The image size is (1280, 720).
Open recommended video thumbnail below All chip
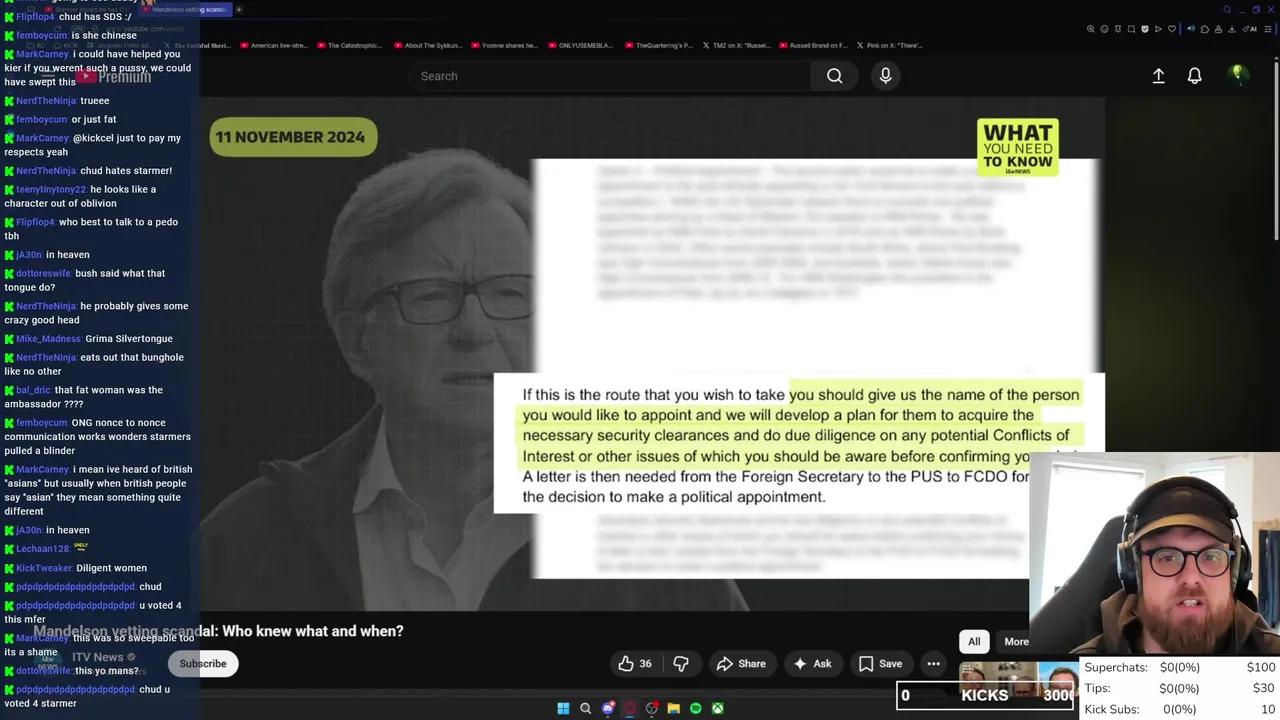(1019, 678)
